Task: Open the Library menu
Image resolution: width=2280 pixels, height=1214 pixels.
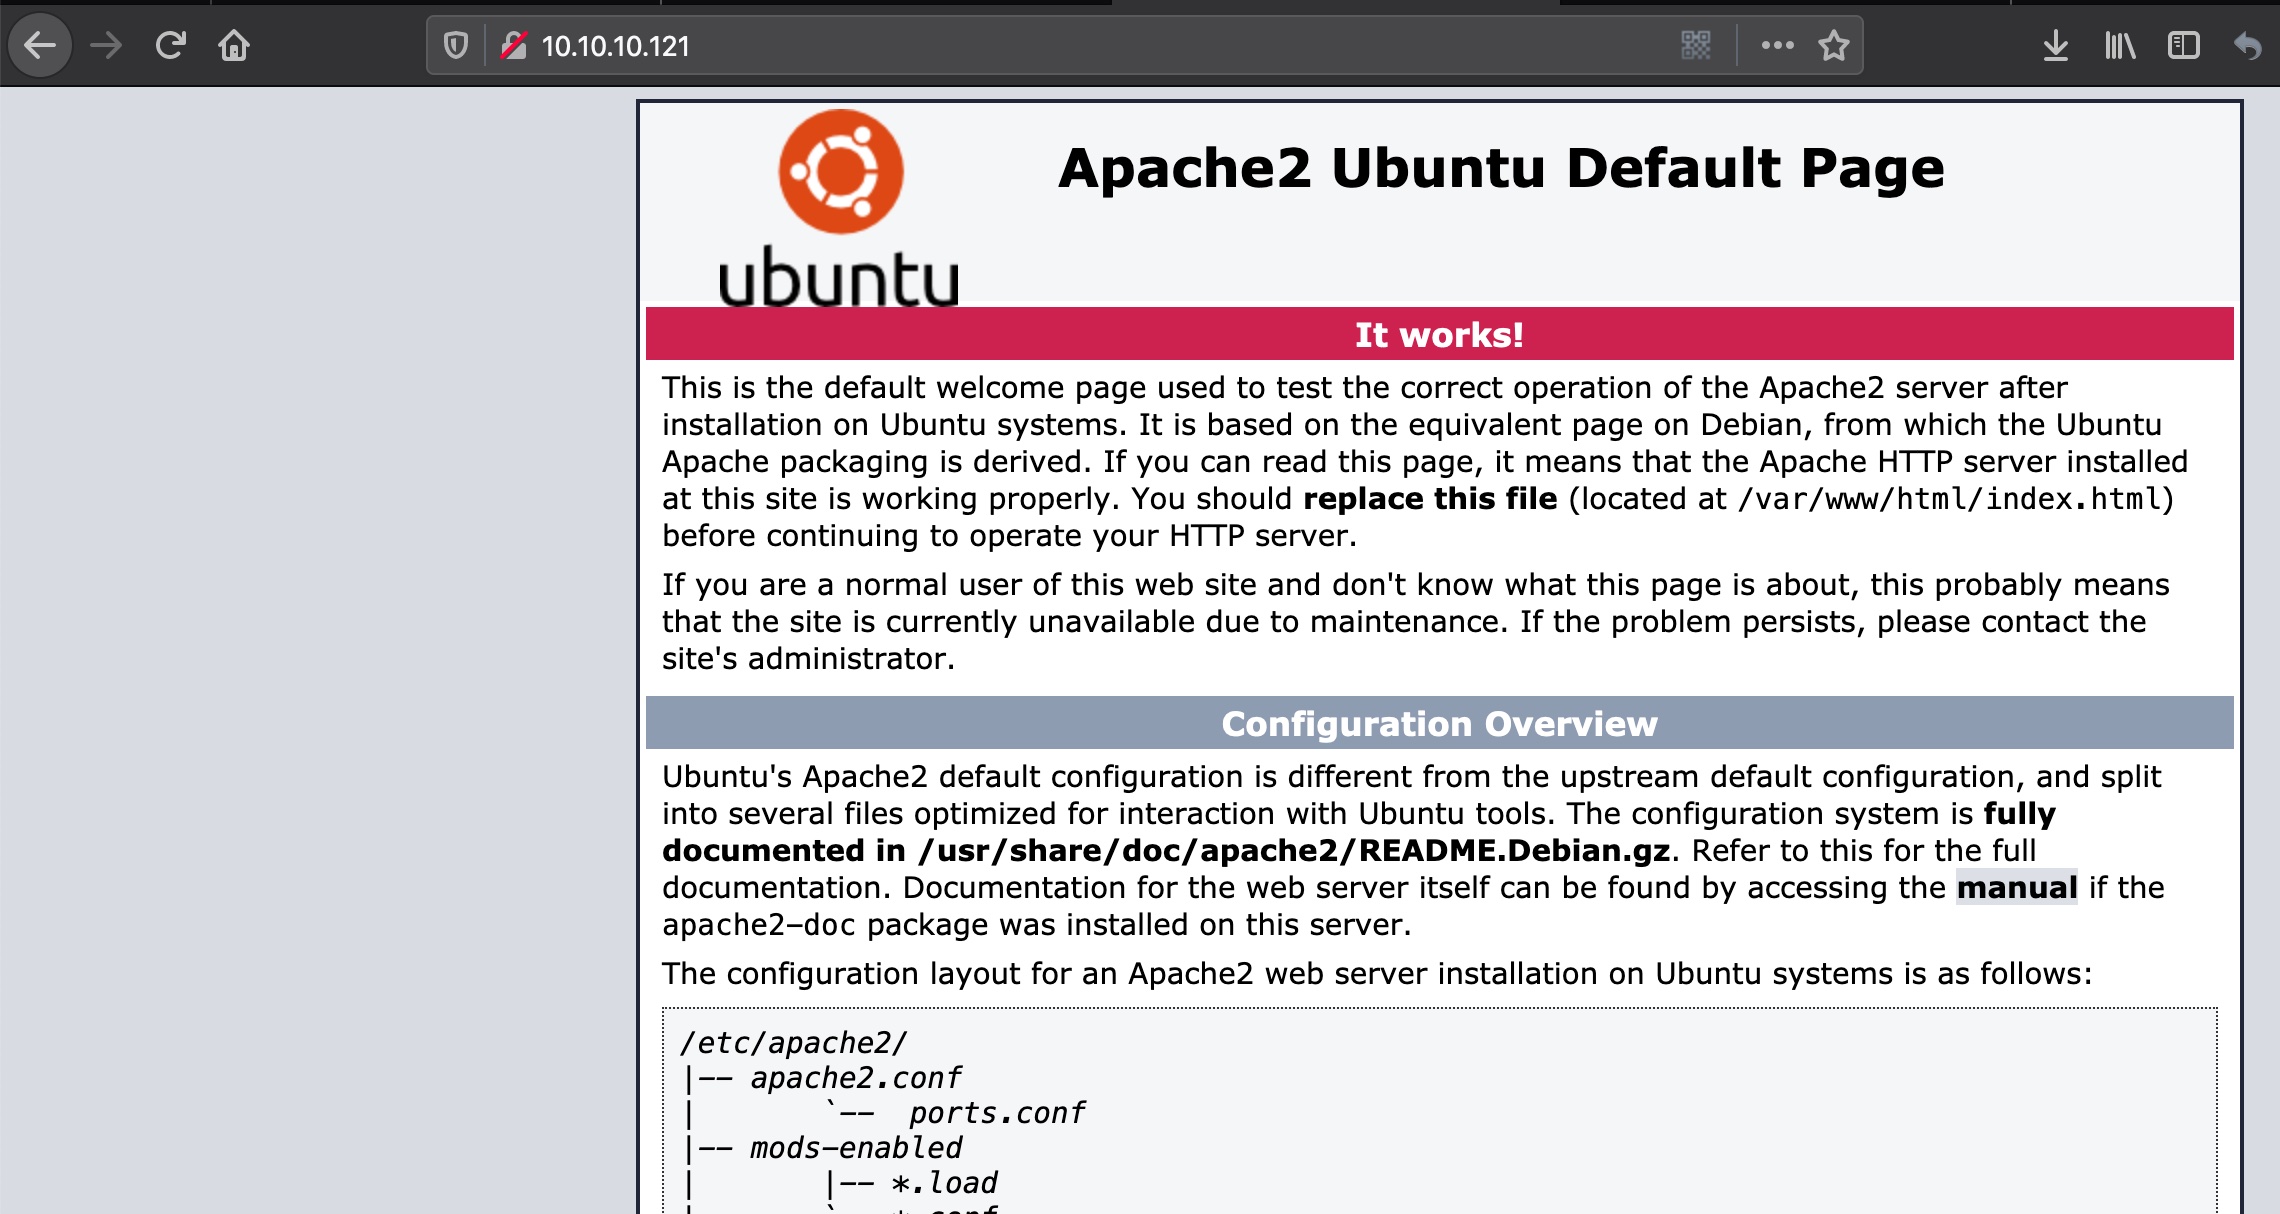Action: click(x=2119, y=46)
